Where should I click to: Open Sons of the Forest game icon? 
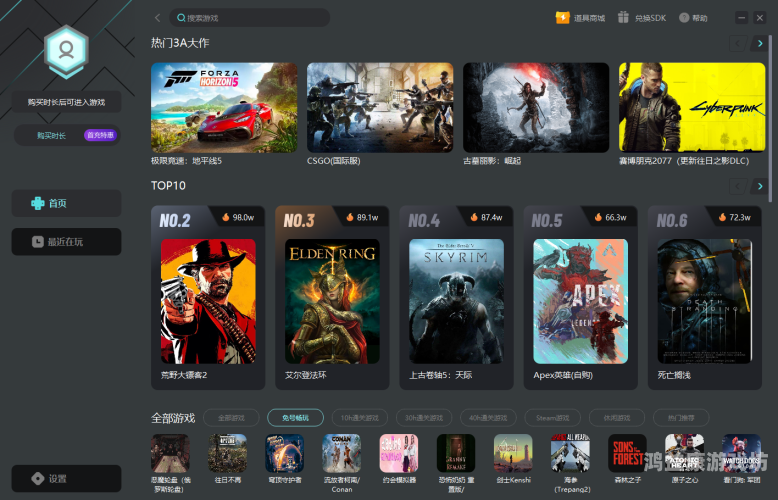click(627, 453)
